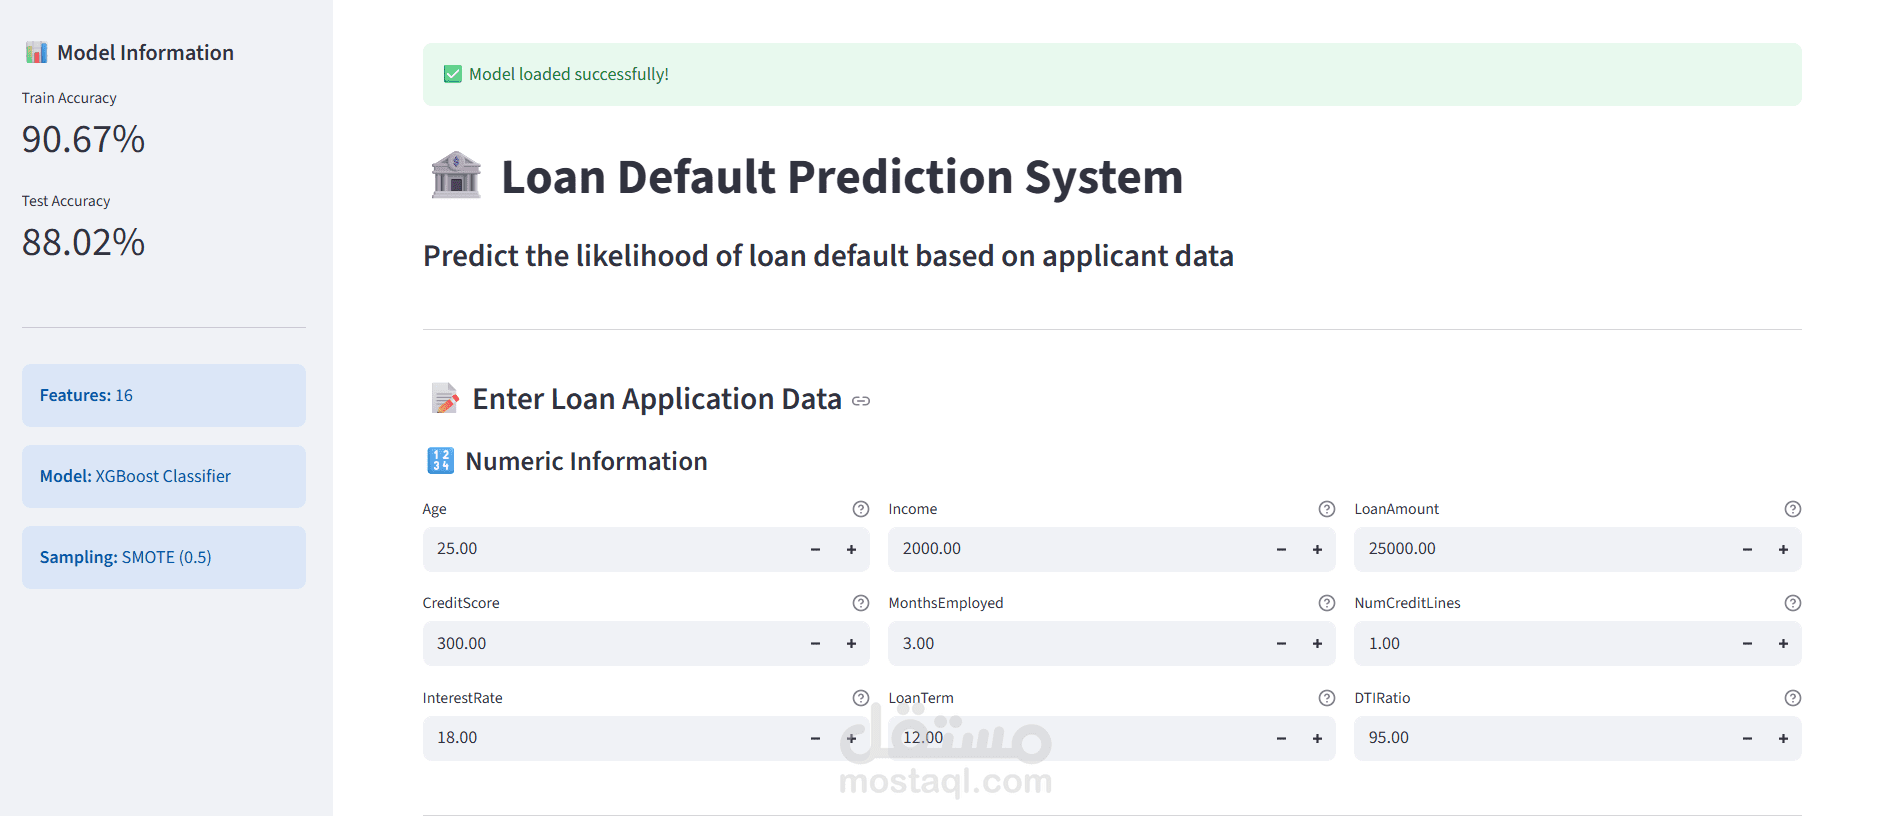Increase LoanAmount using the plus stepper
This screenshot has width=1893, height=816.
1783,549
